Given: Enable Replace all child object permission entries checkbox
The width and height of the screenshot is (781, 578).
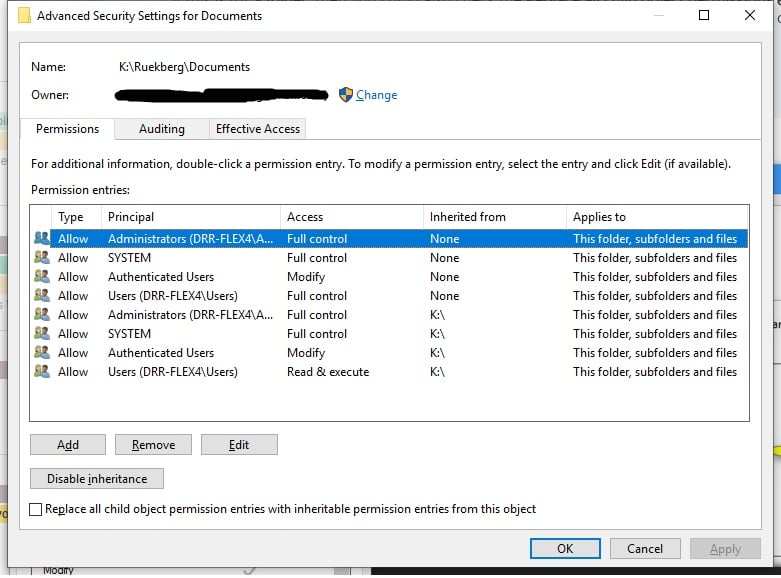Looking at the screenshot, I should 35,509.
